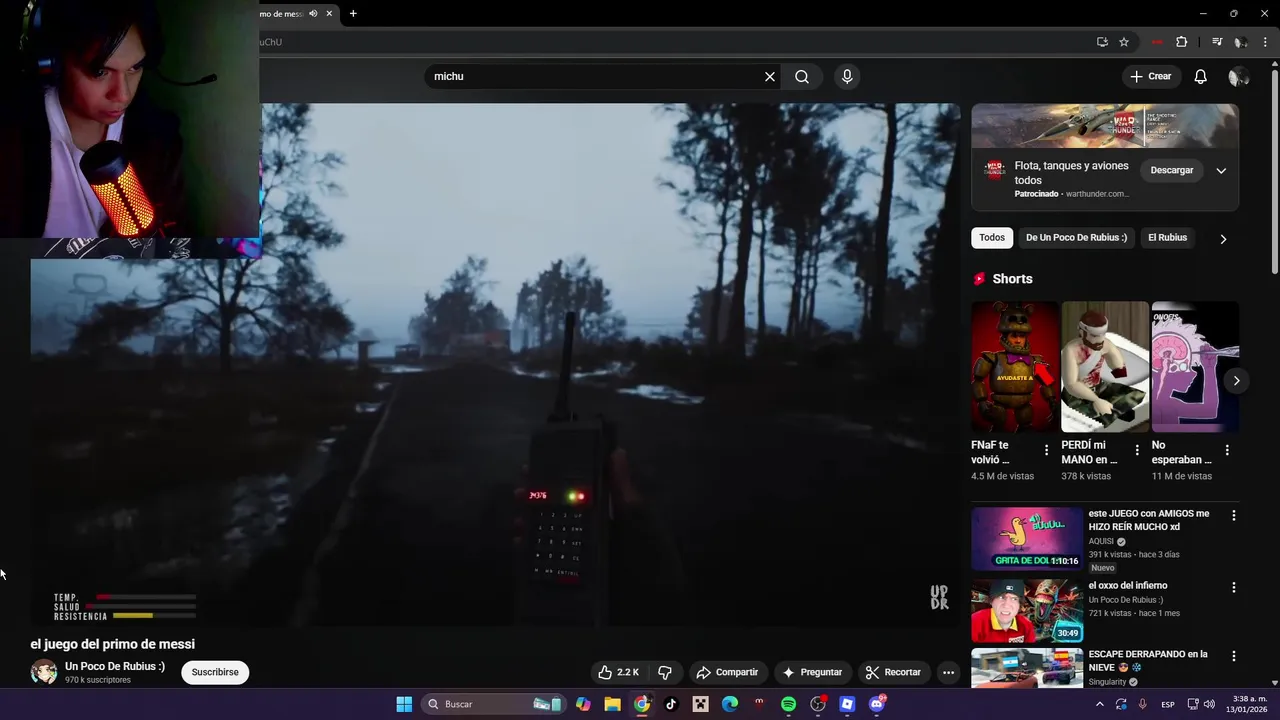Open Microsoft Edge from the taskbar
Viewport: 1280px width, 720px height.
coord(730,704)
